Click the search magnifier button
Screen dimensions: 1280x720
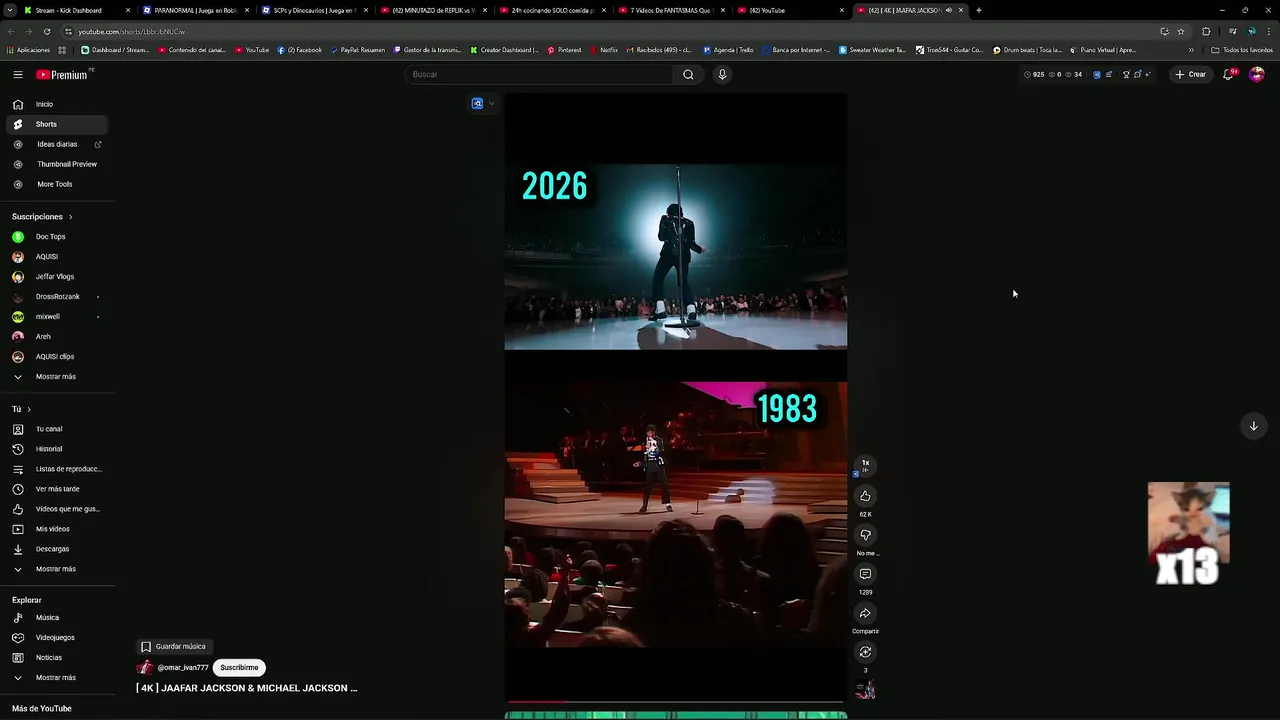click(688, 74)
